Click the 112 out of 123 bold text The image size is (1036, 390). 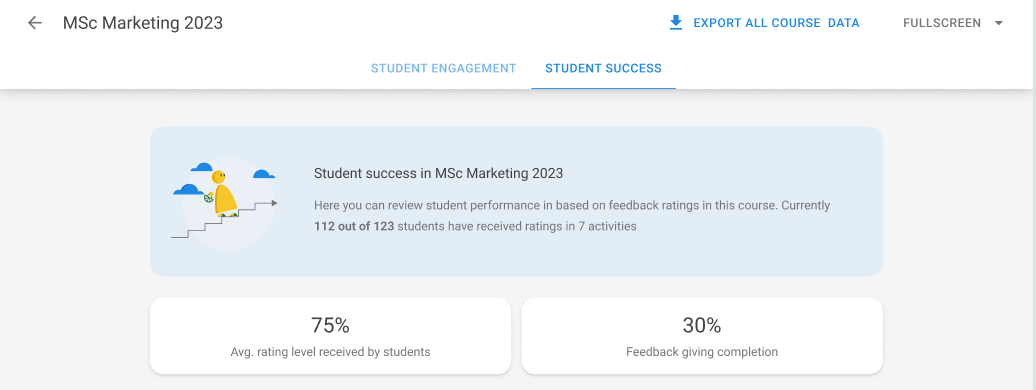click(354, 226)
